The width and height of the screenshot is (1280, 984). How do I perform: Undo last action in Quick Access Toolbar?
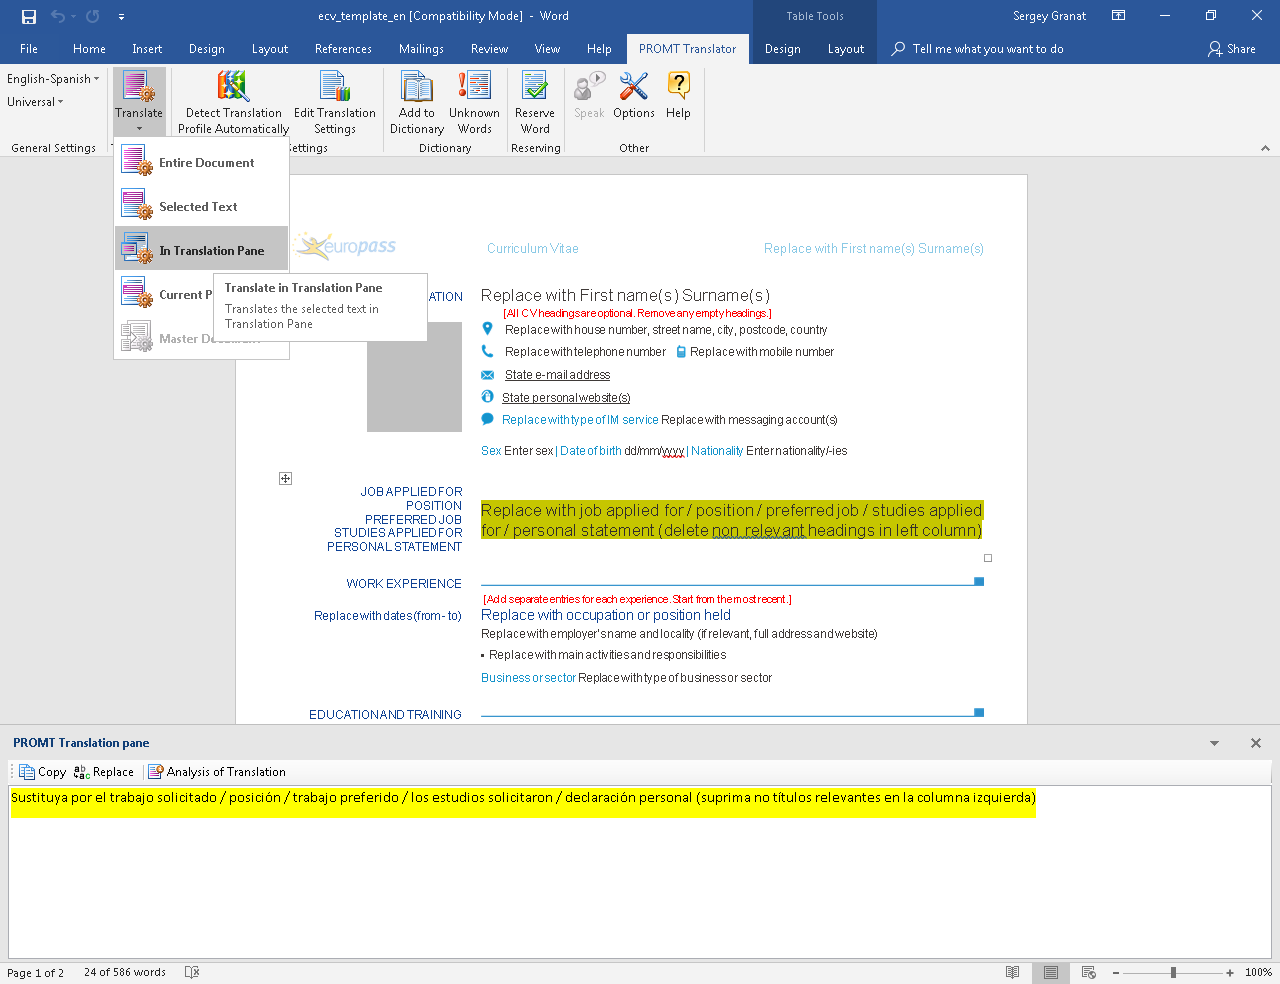[58, 16]
